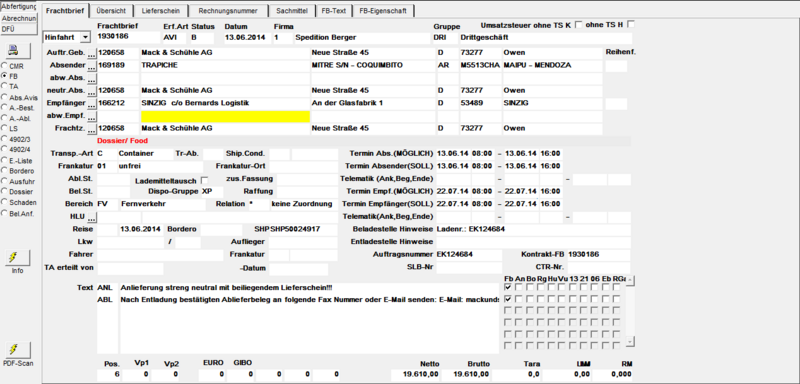The height and width of the screenshot is (384, 800).
Task: Select the LS radio option
Action: pos(5,128)
